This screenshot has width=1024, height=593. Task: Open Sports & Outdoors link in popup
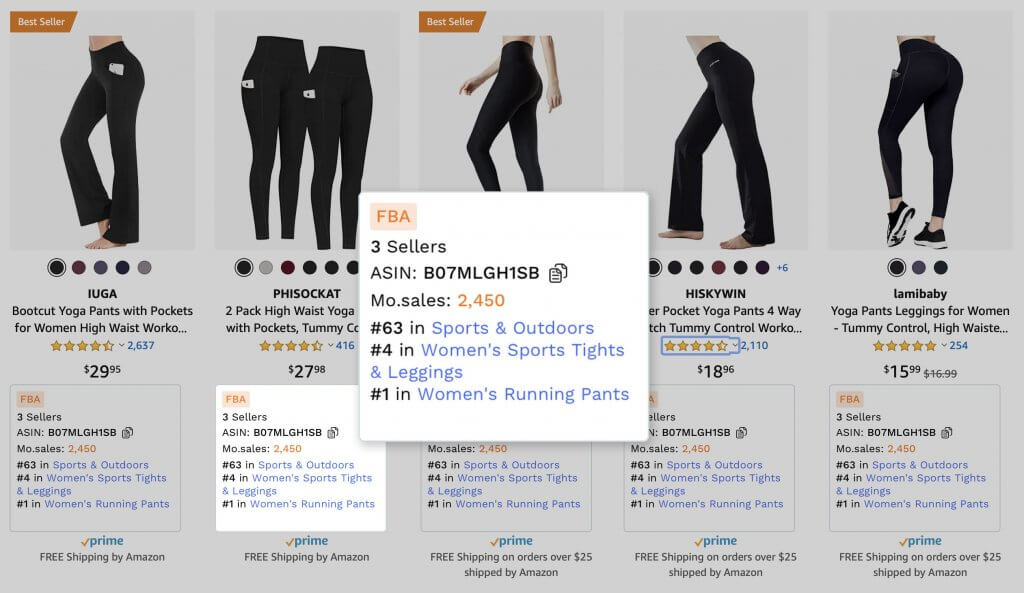click(x=513, y=328)
